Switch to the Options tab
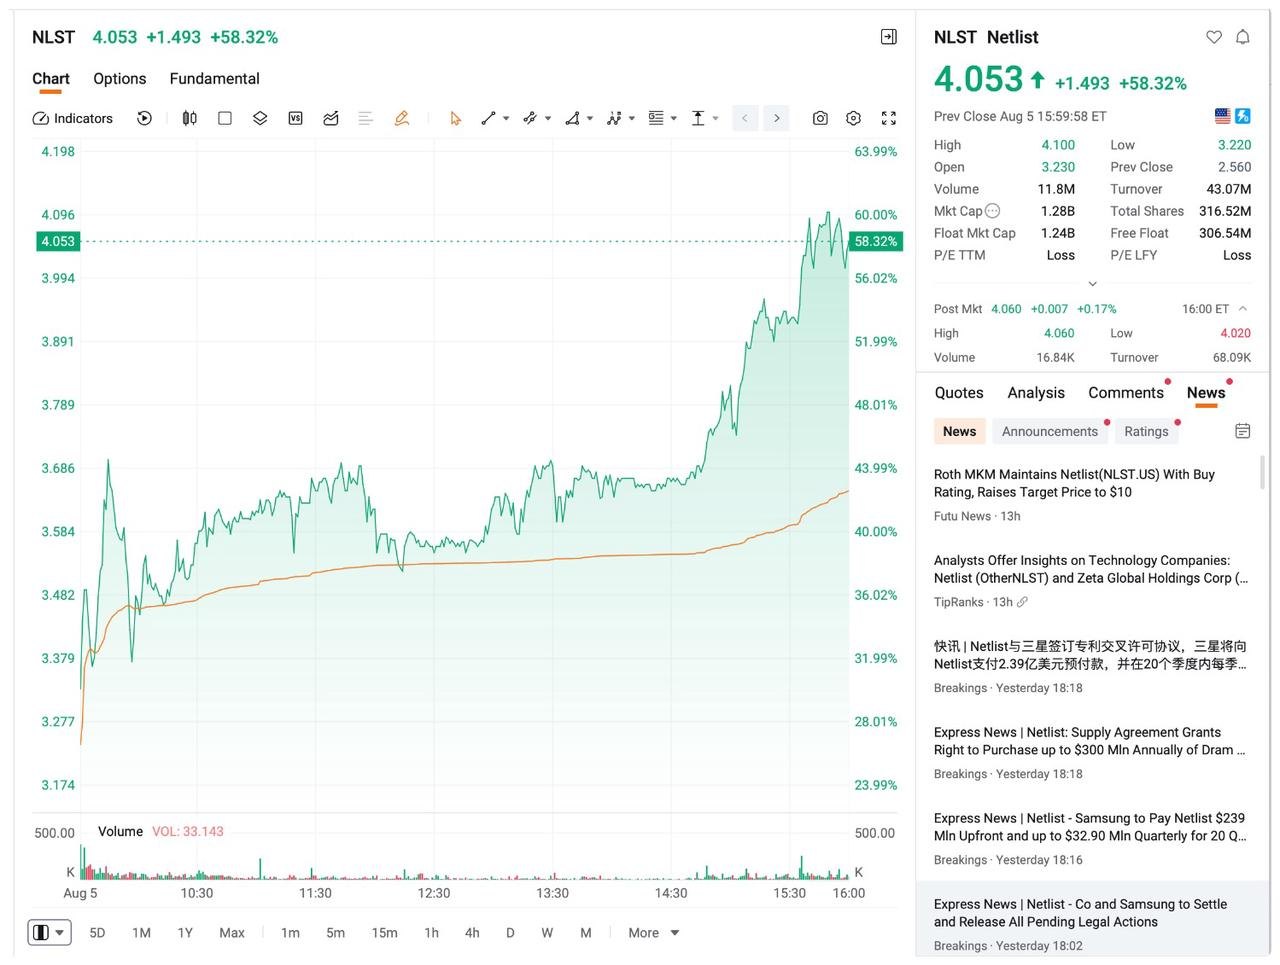The width and height of the screenshot is (1280, 965). (120, 79)
